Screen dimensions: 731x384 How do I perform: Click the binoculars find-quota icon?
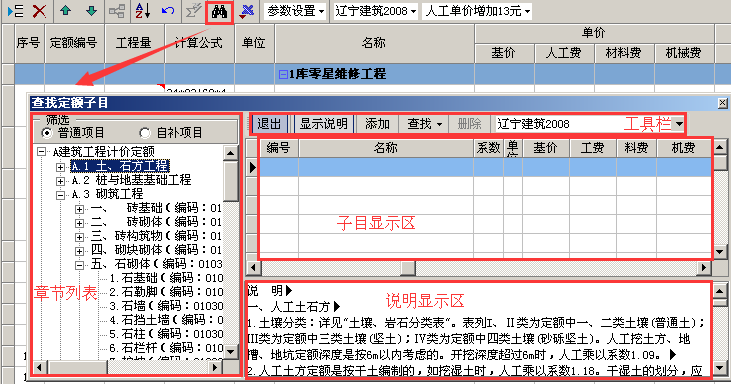[219, 11]
